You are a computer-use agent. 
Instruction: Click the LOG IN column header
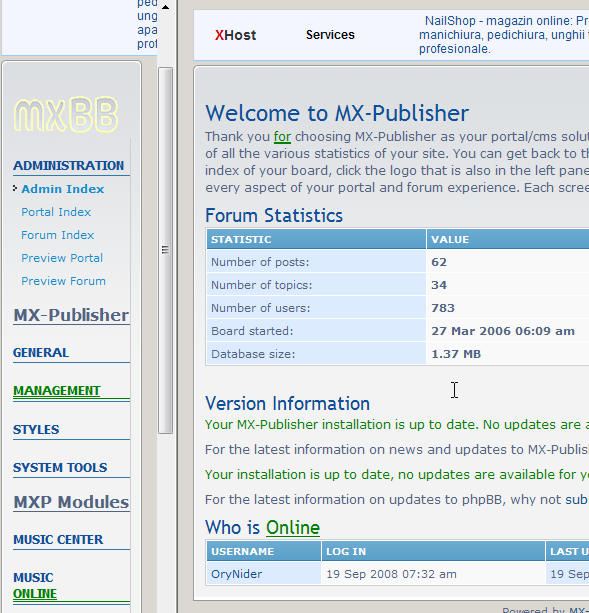tap(433, 551)
